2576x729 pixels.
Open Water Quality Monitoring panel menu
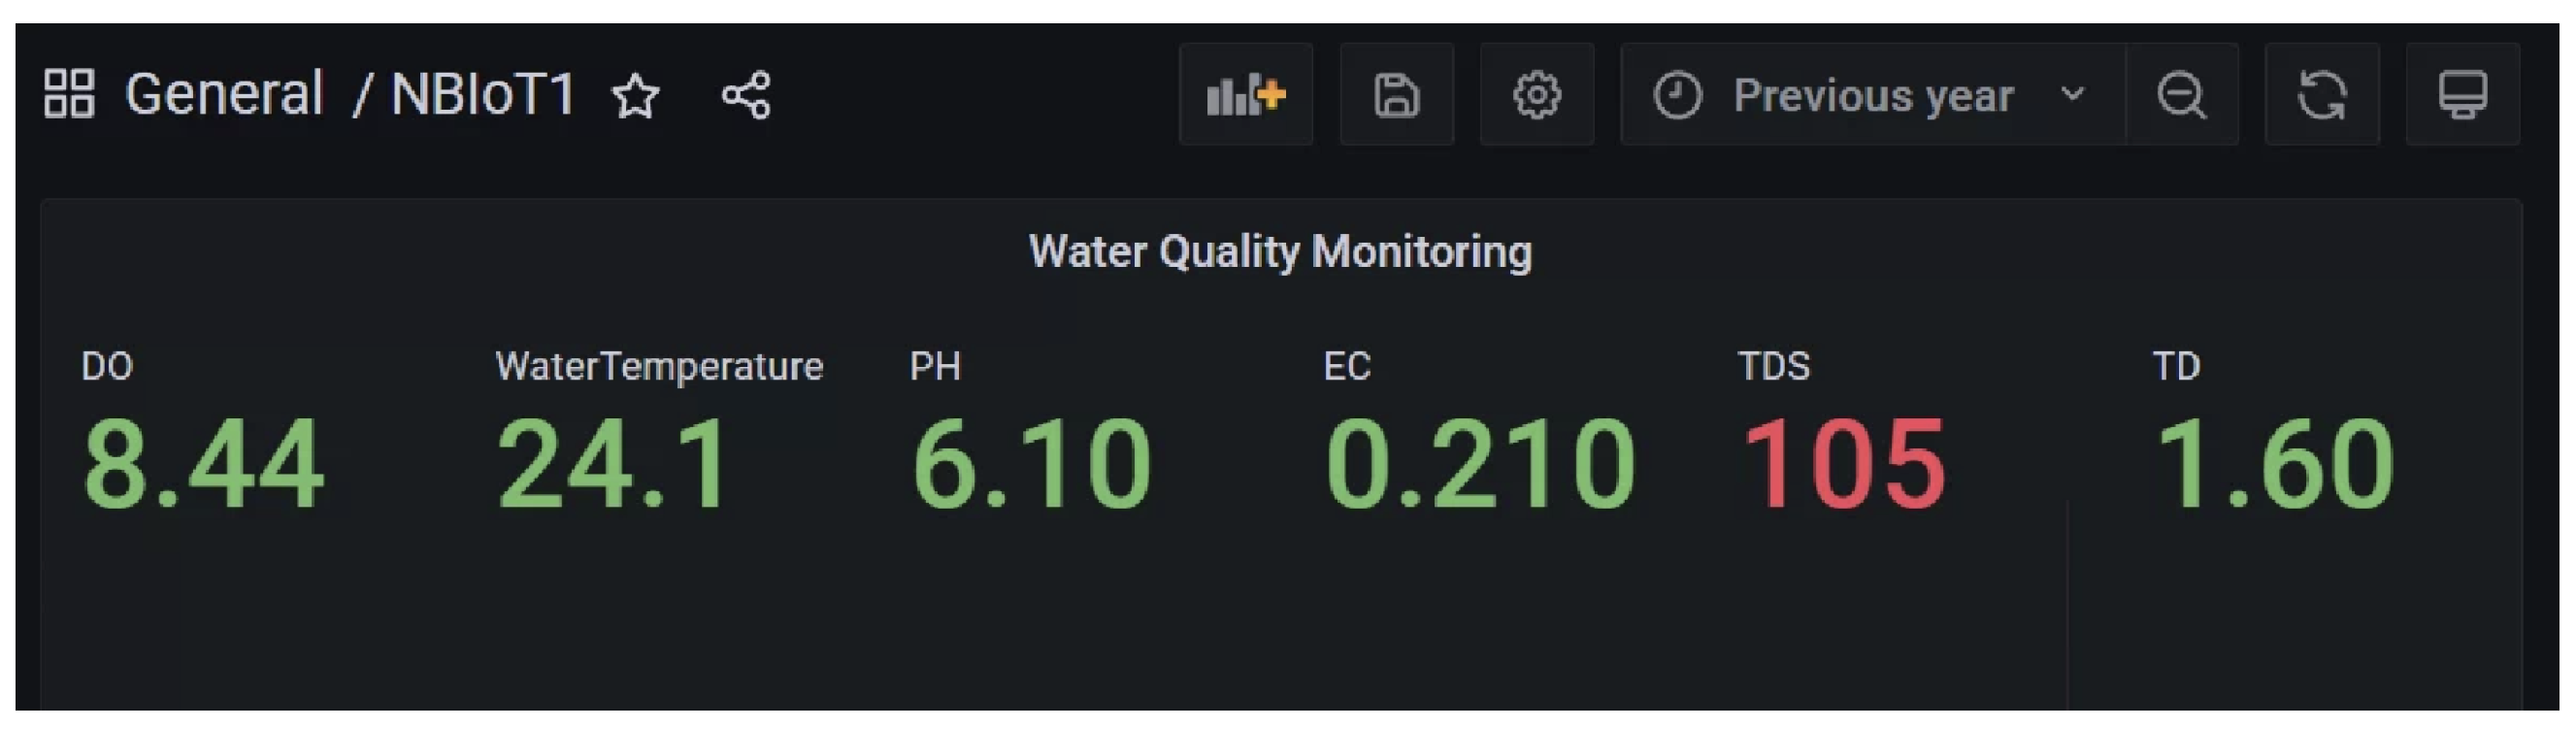[x=1280, y=252]
